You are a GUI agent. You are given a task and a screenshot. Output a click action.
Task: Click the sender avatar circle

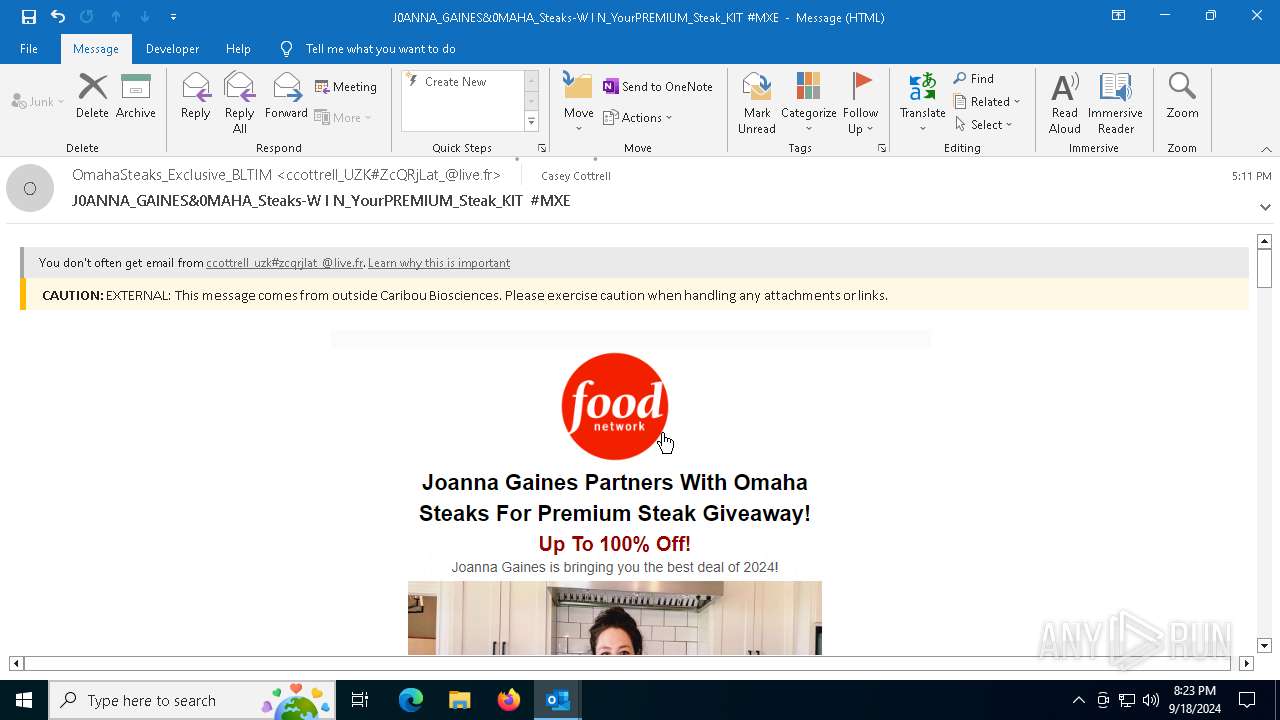pos(30,188)
